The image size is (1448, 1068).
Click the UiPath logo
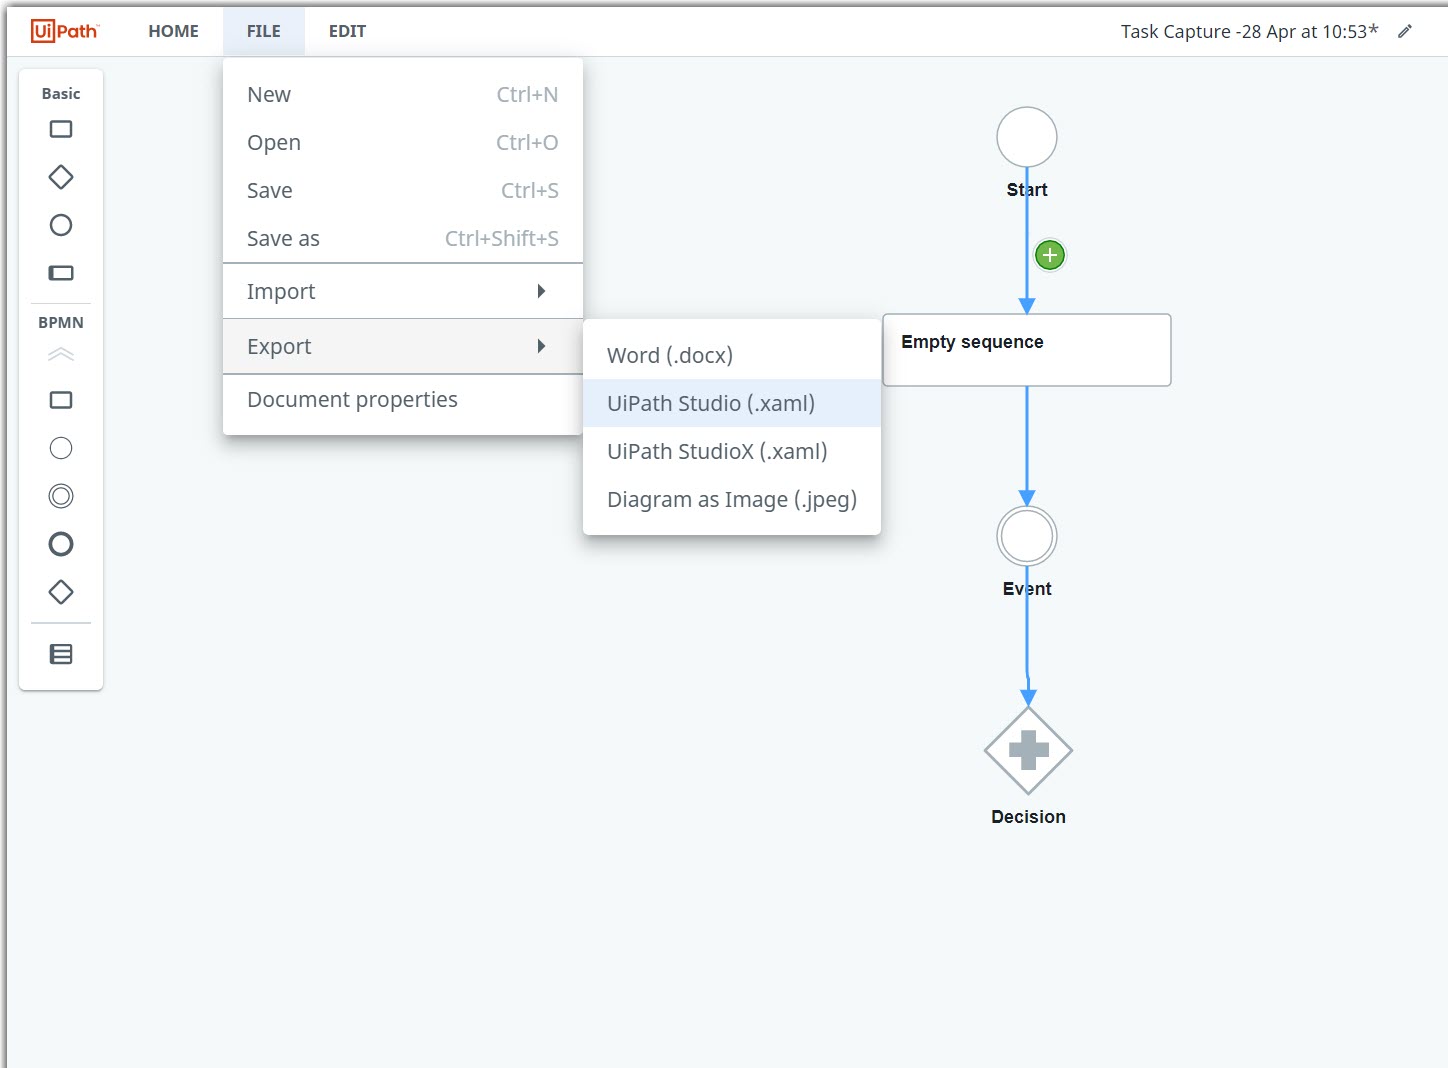pyautogui.click(x=64, y=30)
